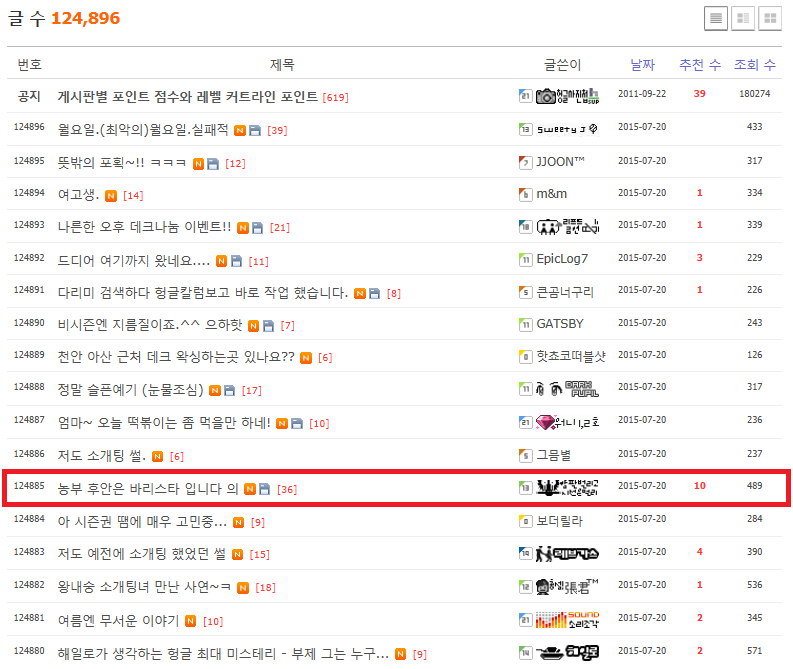This screenshot has width=793, height=669.
Task: Click the level icon beside author GATSBY
Action: click(525, 324)
